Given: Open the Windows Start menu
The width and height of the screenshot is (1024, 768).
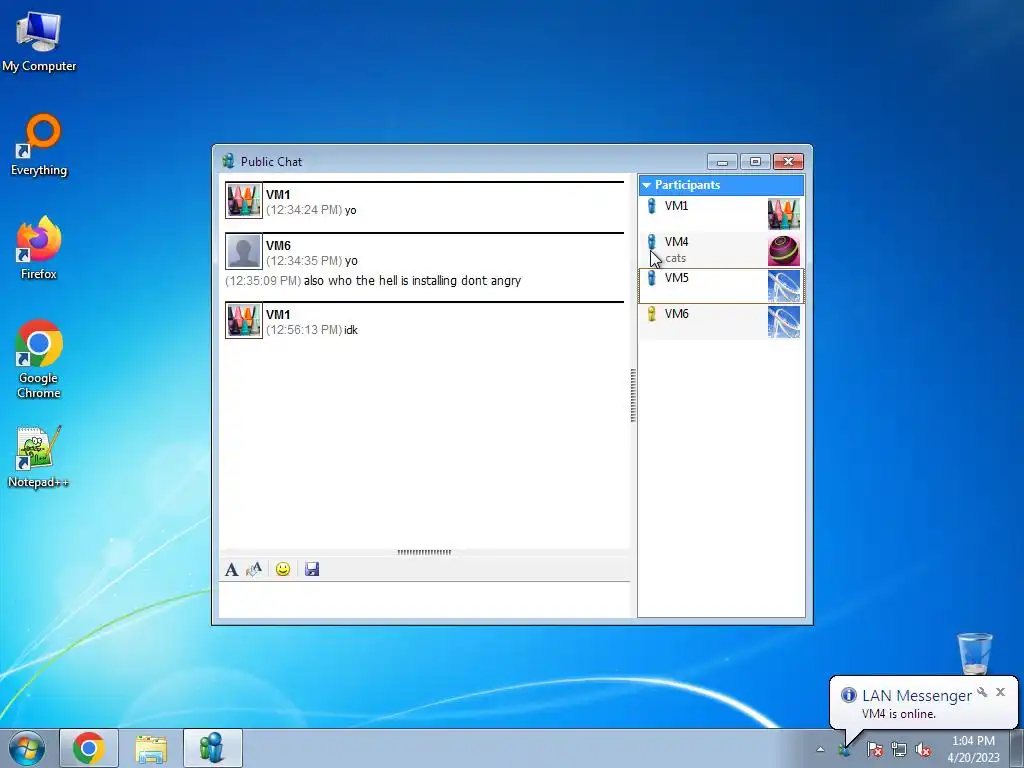Looking at the screenshot, I should (27, 748).
